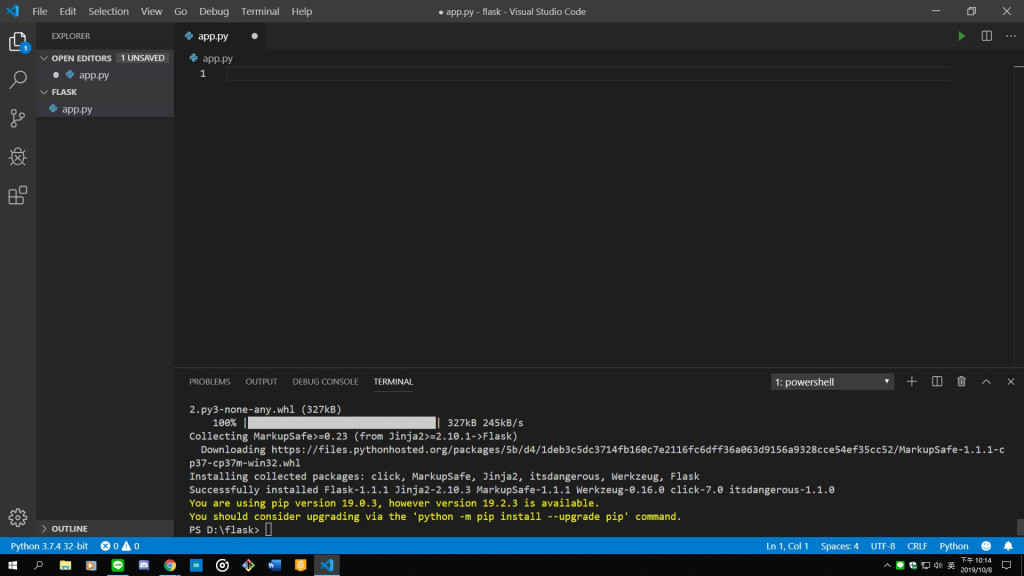Open the Help menu
The image size is (1024, 576).
click(302, 11)
